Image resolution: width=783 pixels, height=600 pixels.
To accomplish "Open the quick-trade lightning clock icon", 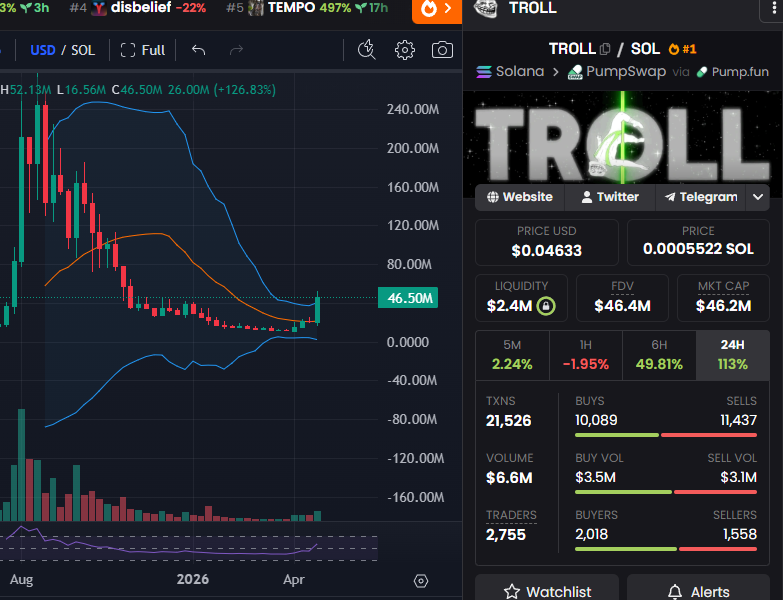I will [x=367, y=50].
